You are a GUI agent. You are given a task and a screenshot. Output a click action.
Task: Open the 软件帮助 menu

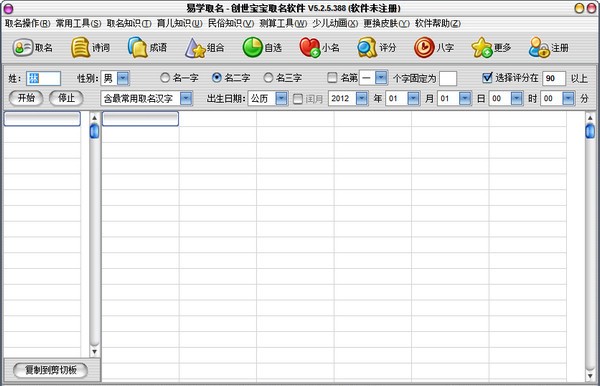pos(438,23)
